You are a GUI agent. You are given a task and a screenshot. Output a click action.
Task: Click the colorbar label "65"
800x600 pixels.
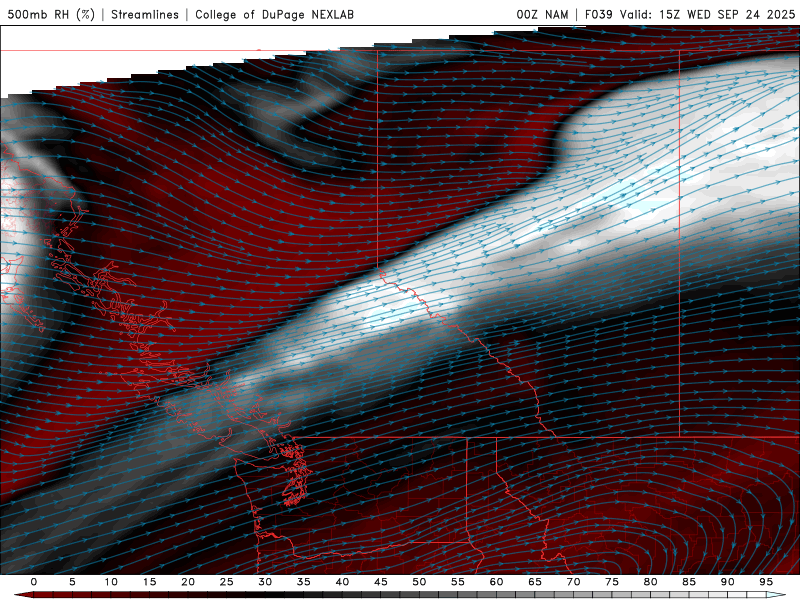coord(534,582)
